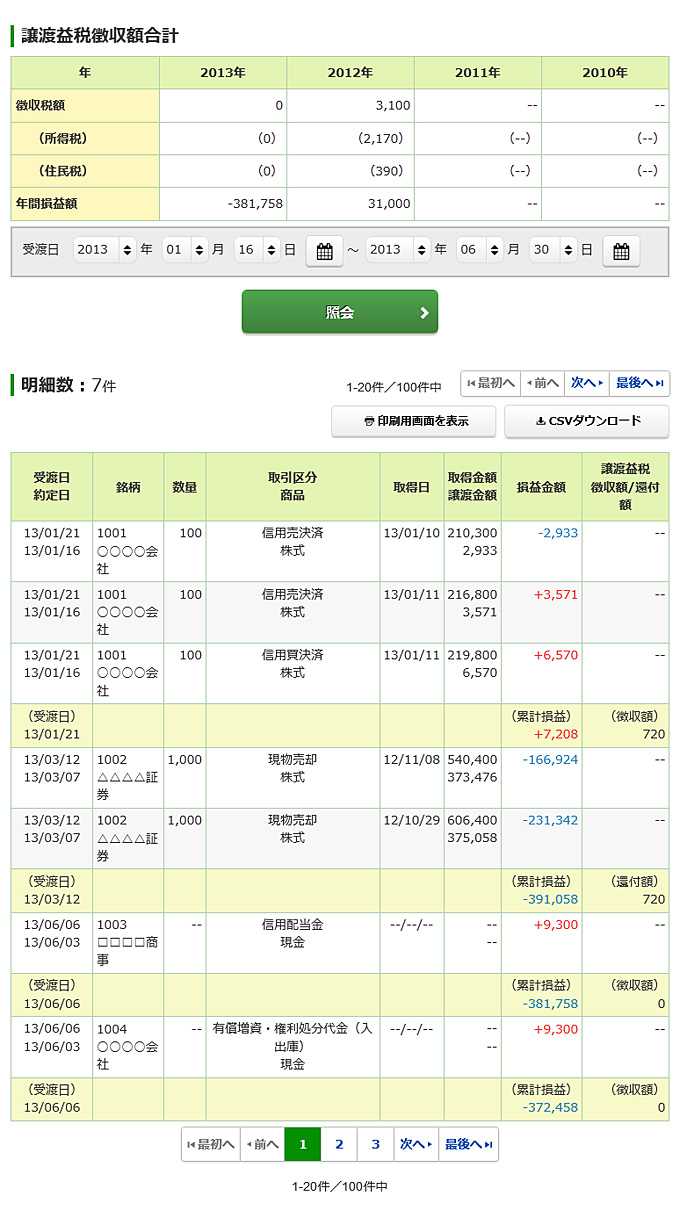Click the 2011年 column header
This screenshot has width=680, height=1216.
478,73
